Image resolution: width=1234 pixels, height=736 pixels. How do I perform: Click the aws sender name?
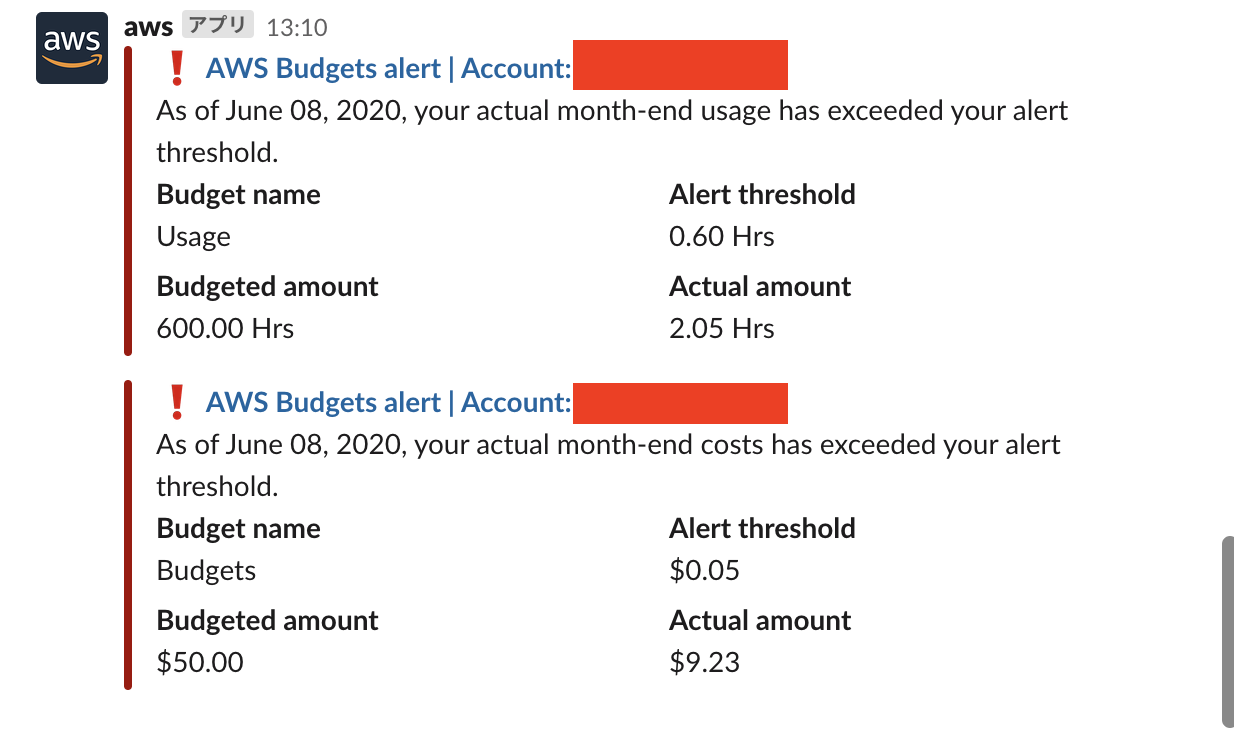(x=147, y=27)
